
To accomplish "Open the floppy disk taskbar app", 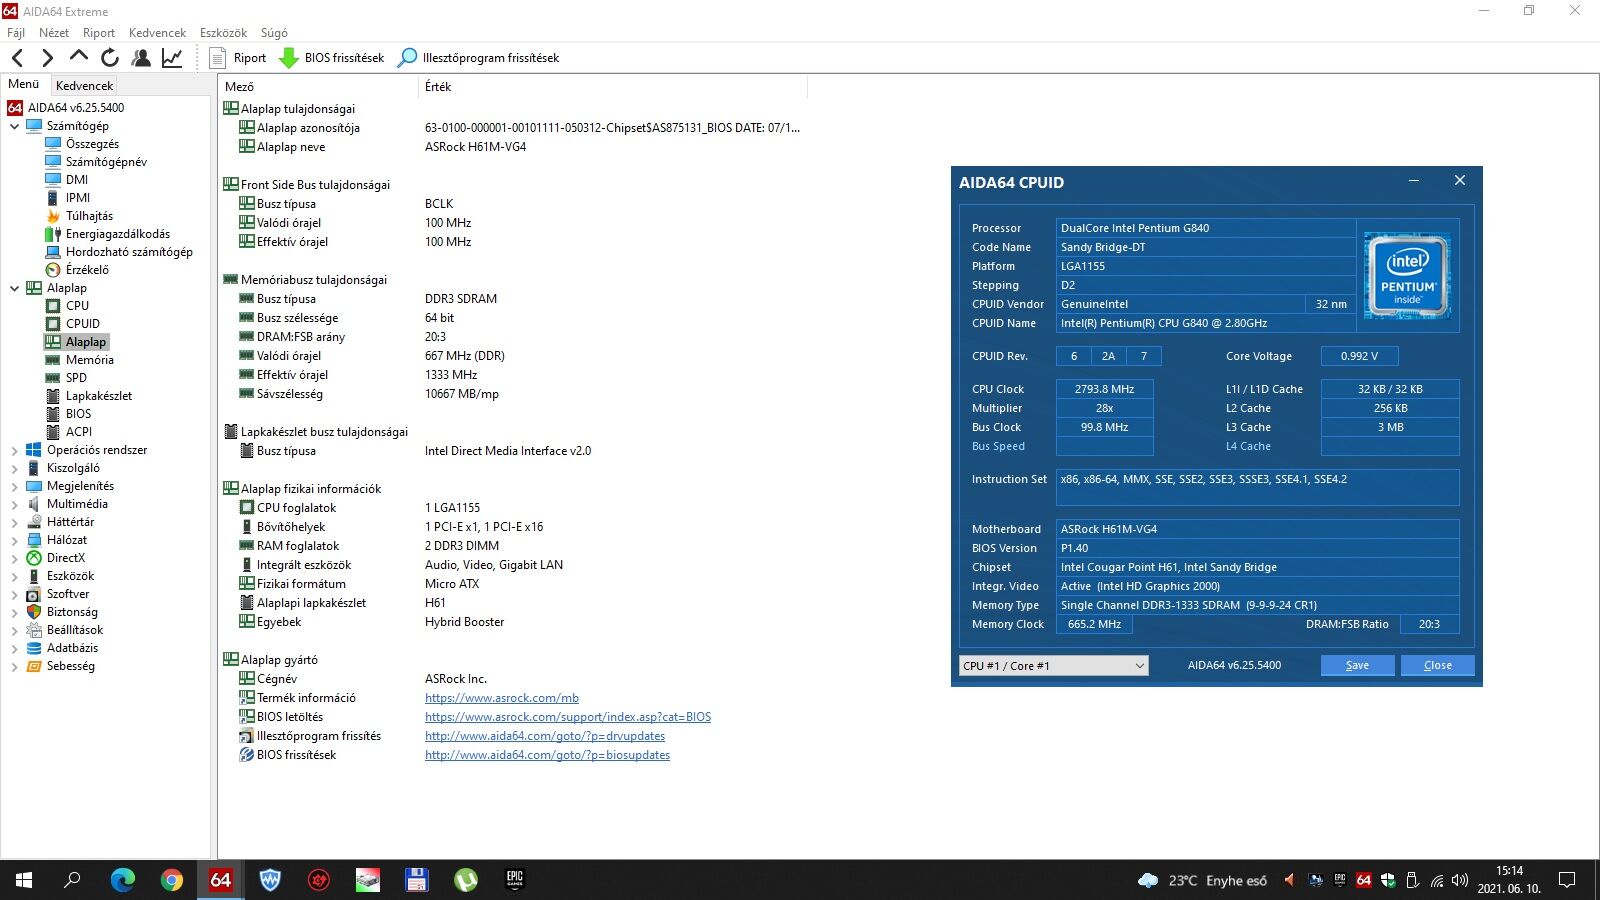I will point(417,880).
